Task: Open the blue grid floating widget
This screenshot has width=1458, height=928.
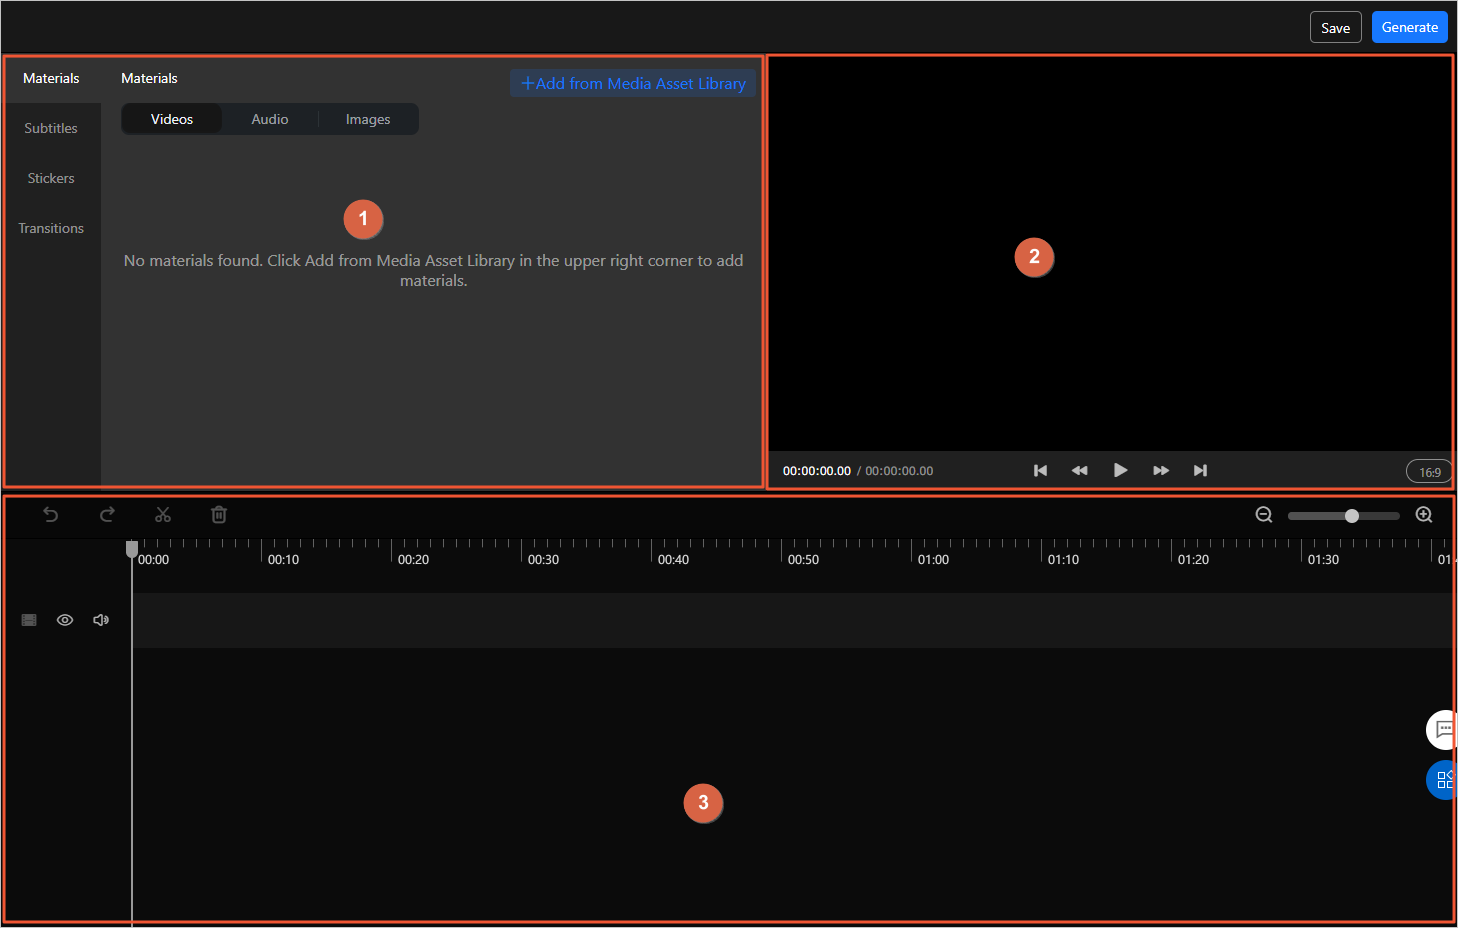Action: [x=1442, y=780]
